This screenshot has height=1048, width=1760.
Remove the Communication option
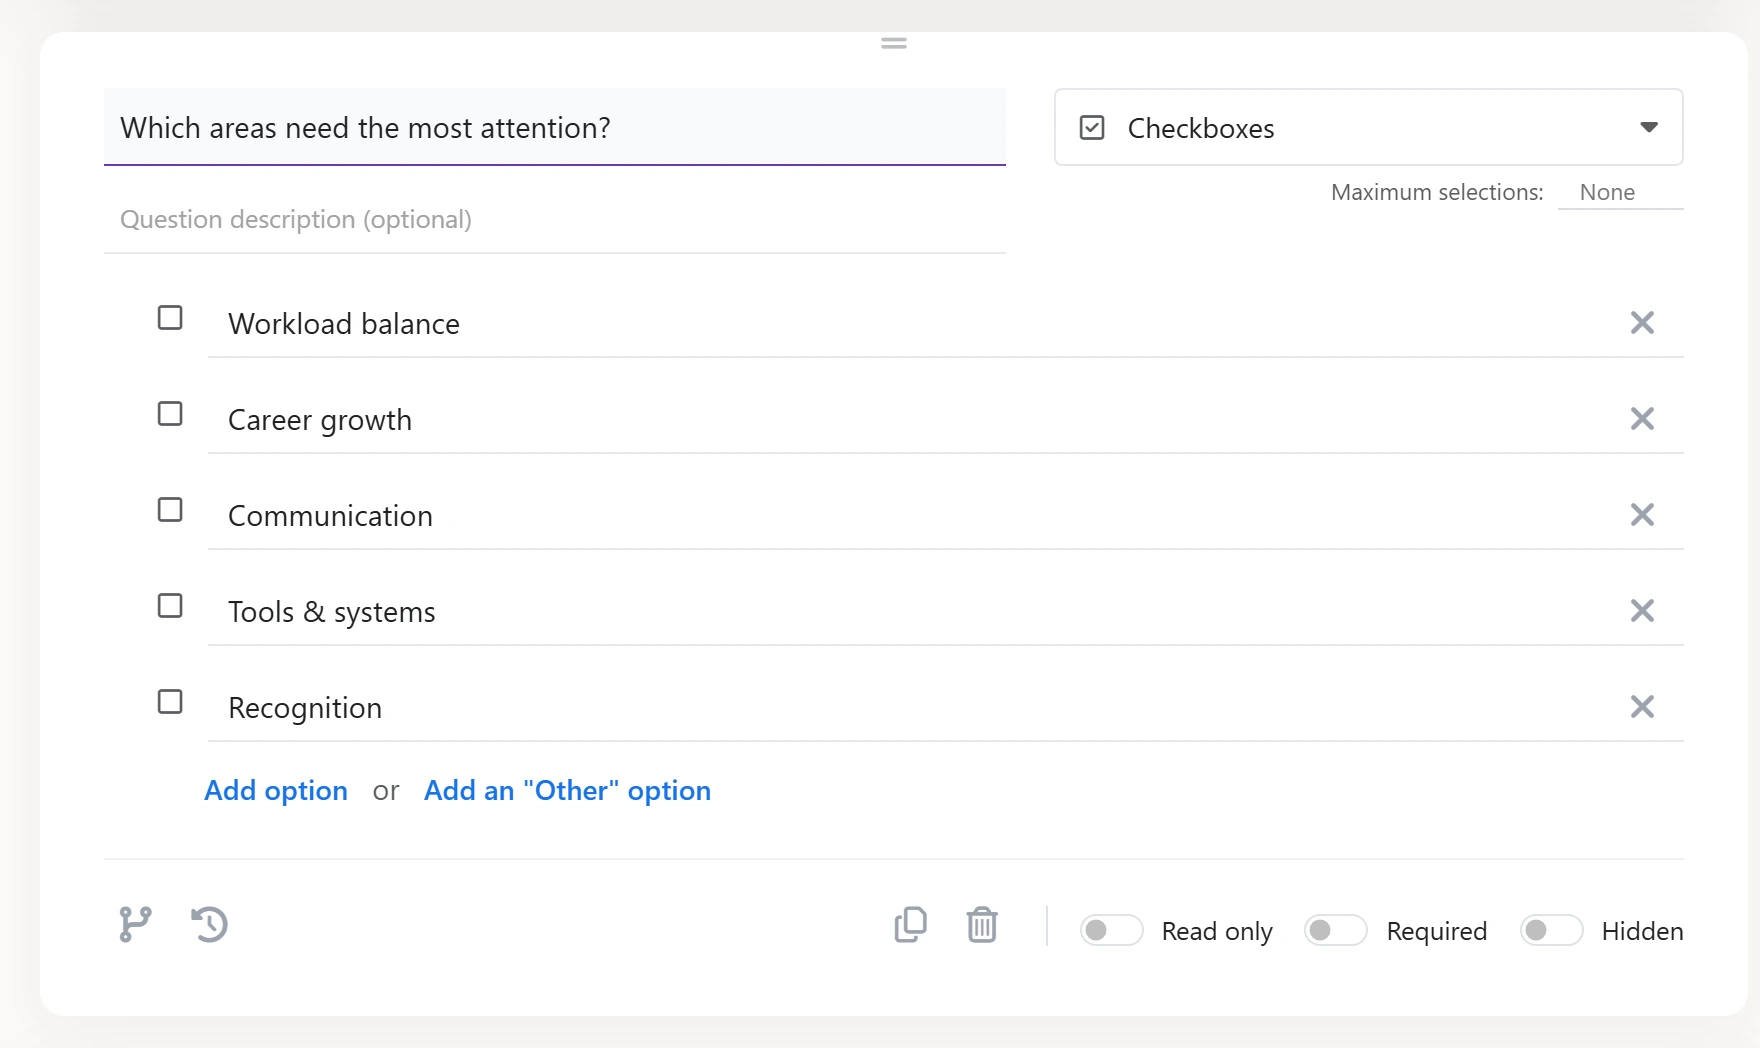[x=1642, y=514]
